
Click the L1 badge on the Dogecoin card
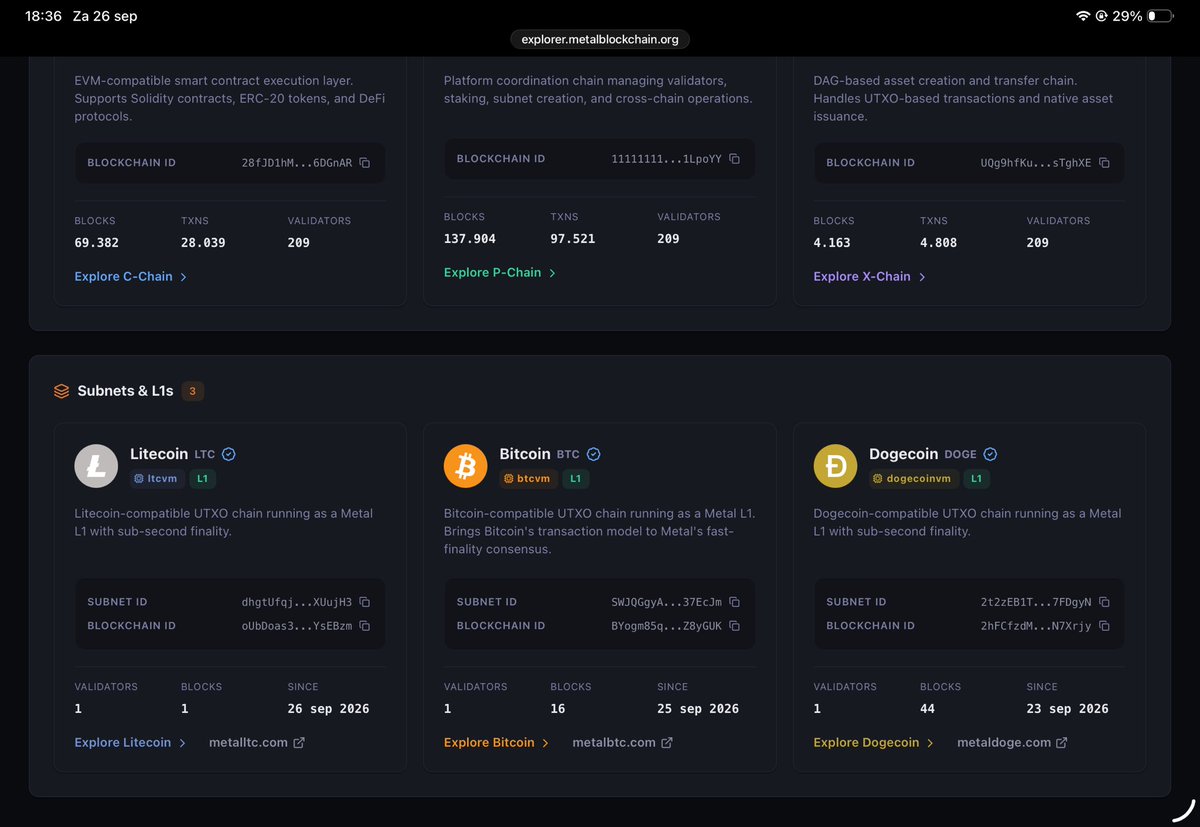(x=976, y=479)
